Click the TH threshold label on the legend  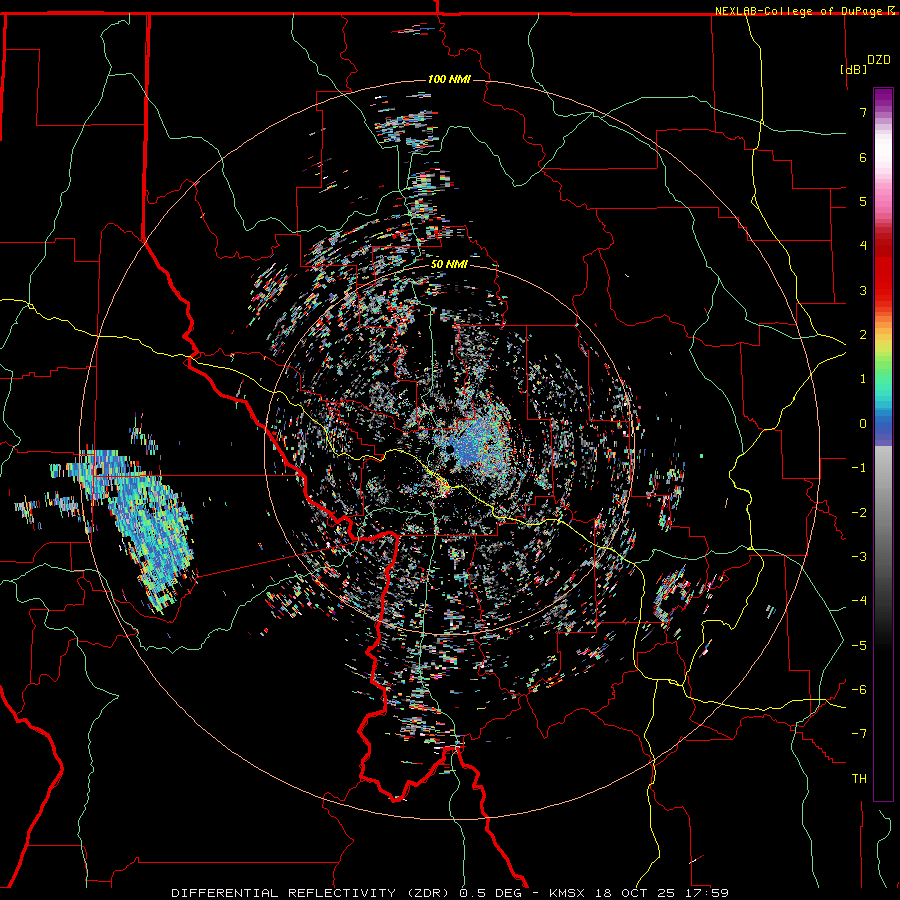point(859,779)
